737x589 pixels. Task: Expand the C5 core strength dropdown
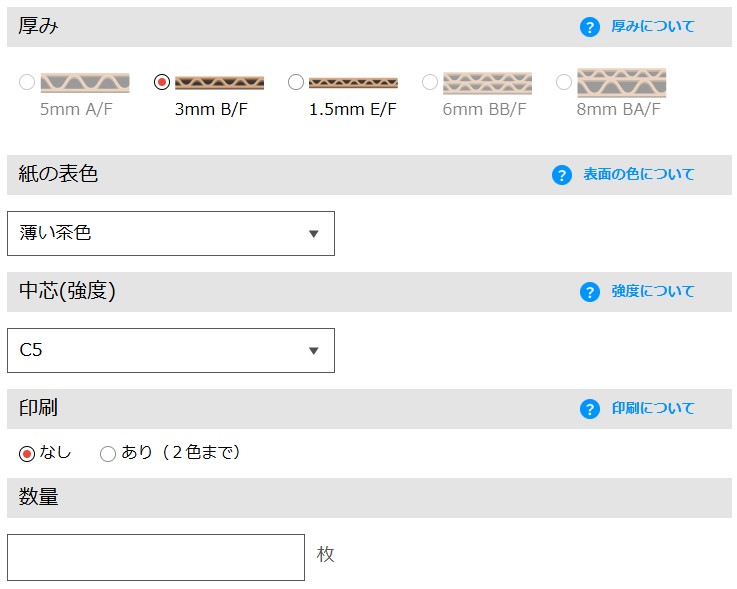171,350
